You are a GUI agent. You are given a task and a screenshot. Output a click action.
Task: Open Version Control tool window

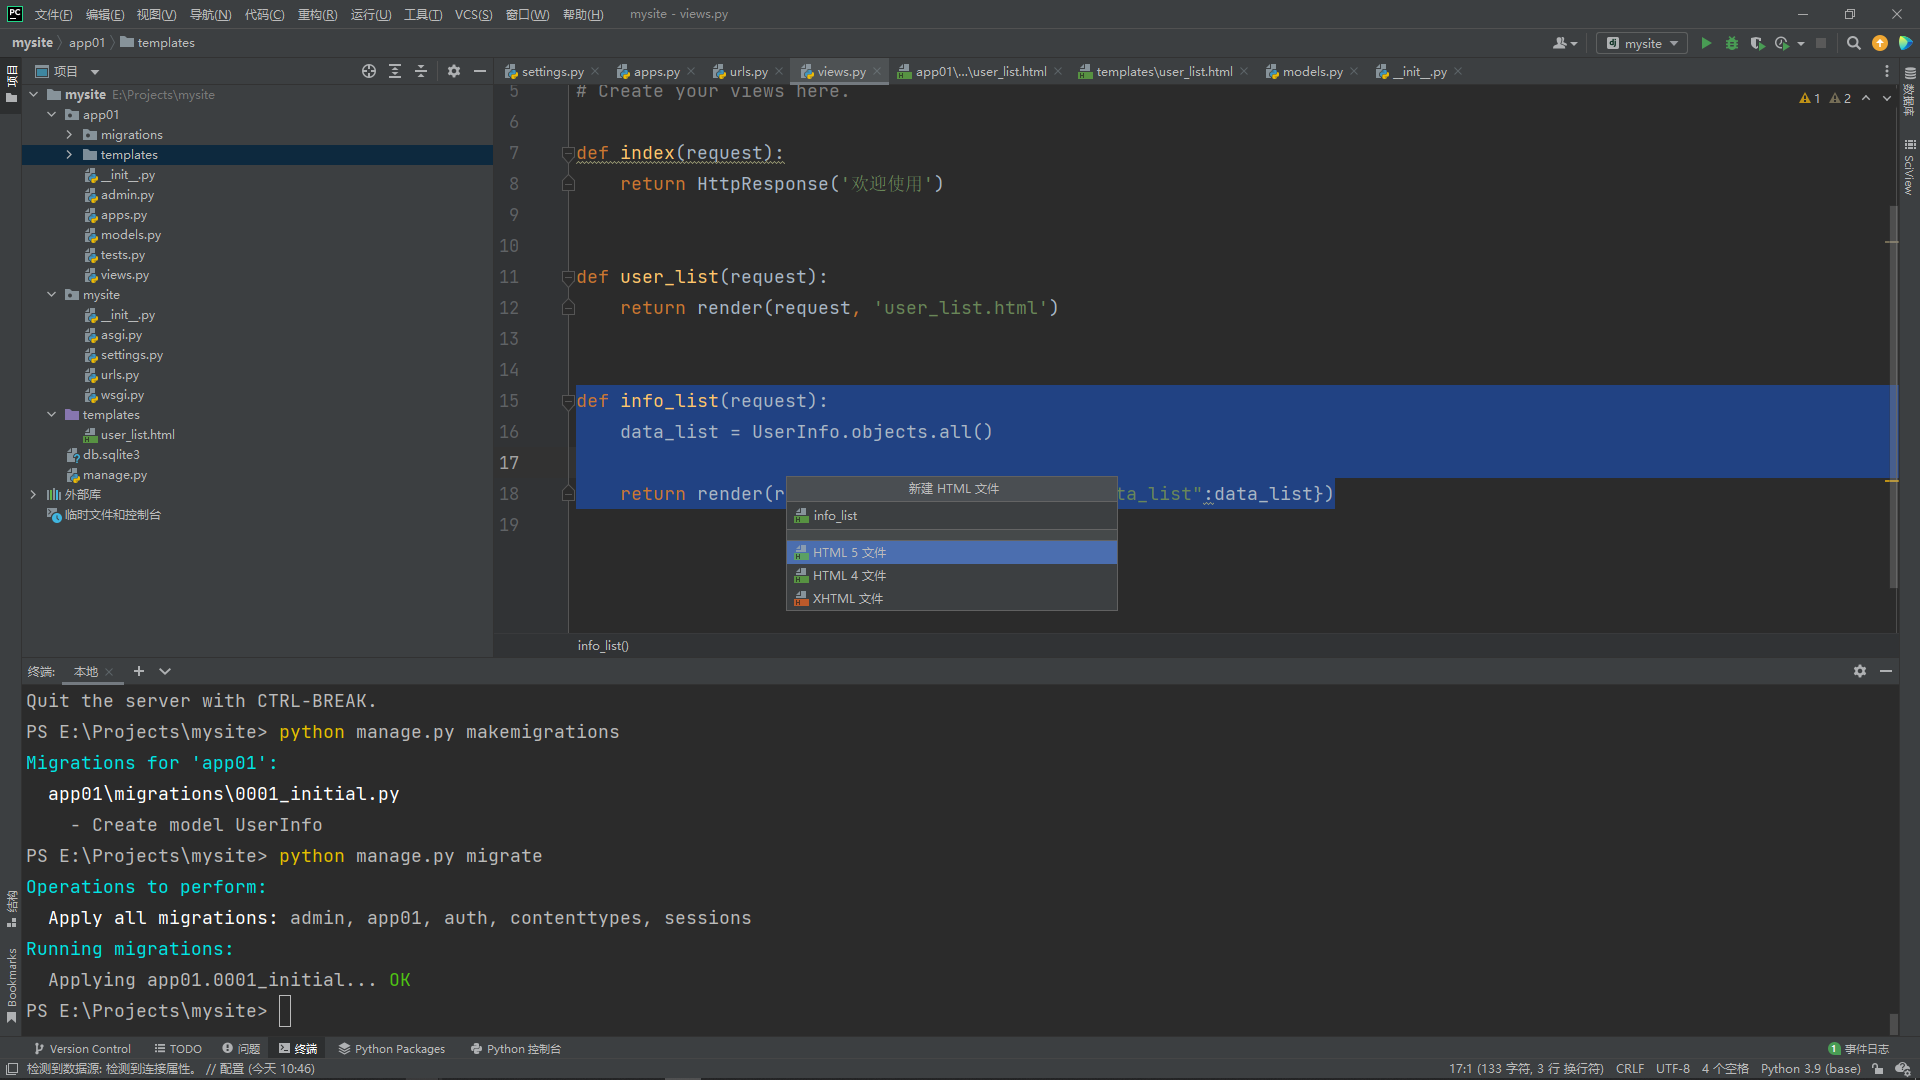click(82, 1048)
